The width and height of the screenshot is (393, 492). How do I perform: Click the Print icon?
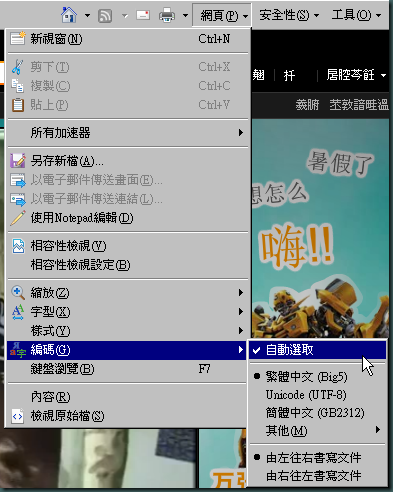click(x=167, y=15)
